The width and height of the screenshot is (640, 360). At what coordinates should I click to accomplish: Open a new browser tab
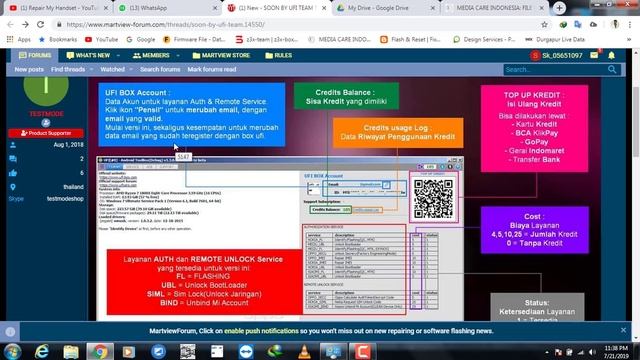pyautogui.click(x=559, y=8)
